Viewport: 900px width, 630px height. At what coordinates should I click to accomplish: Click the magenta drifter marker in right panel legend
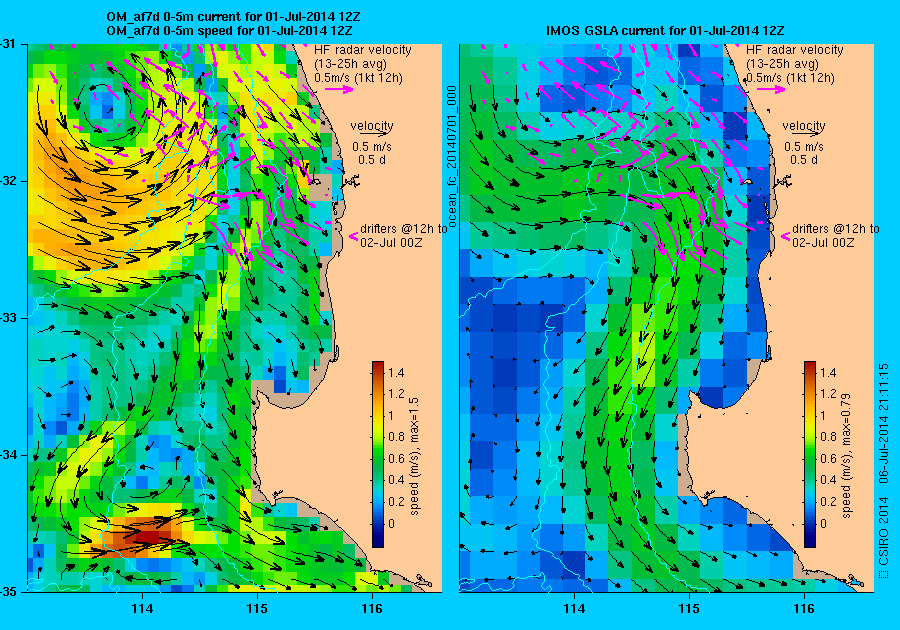click(786, 236)
